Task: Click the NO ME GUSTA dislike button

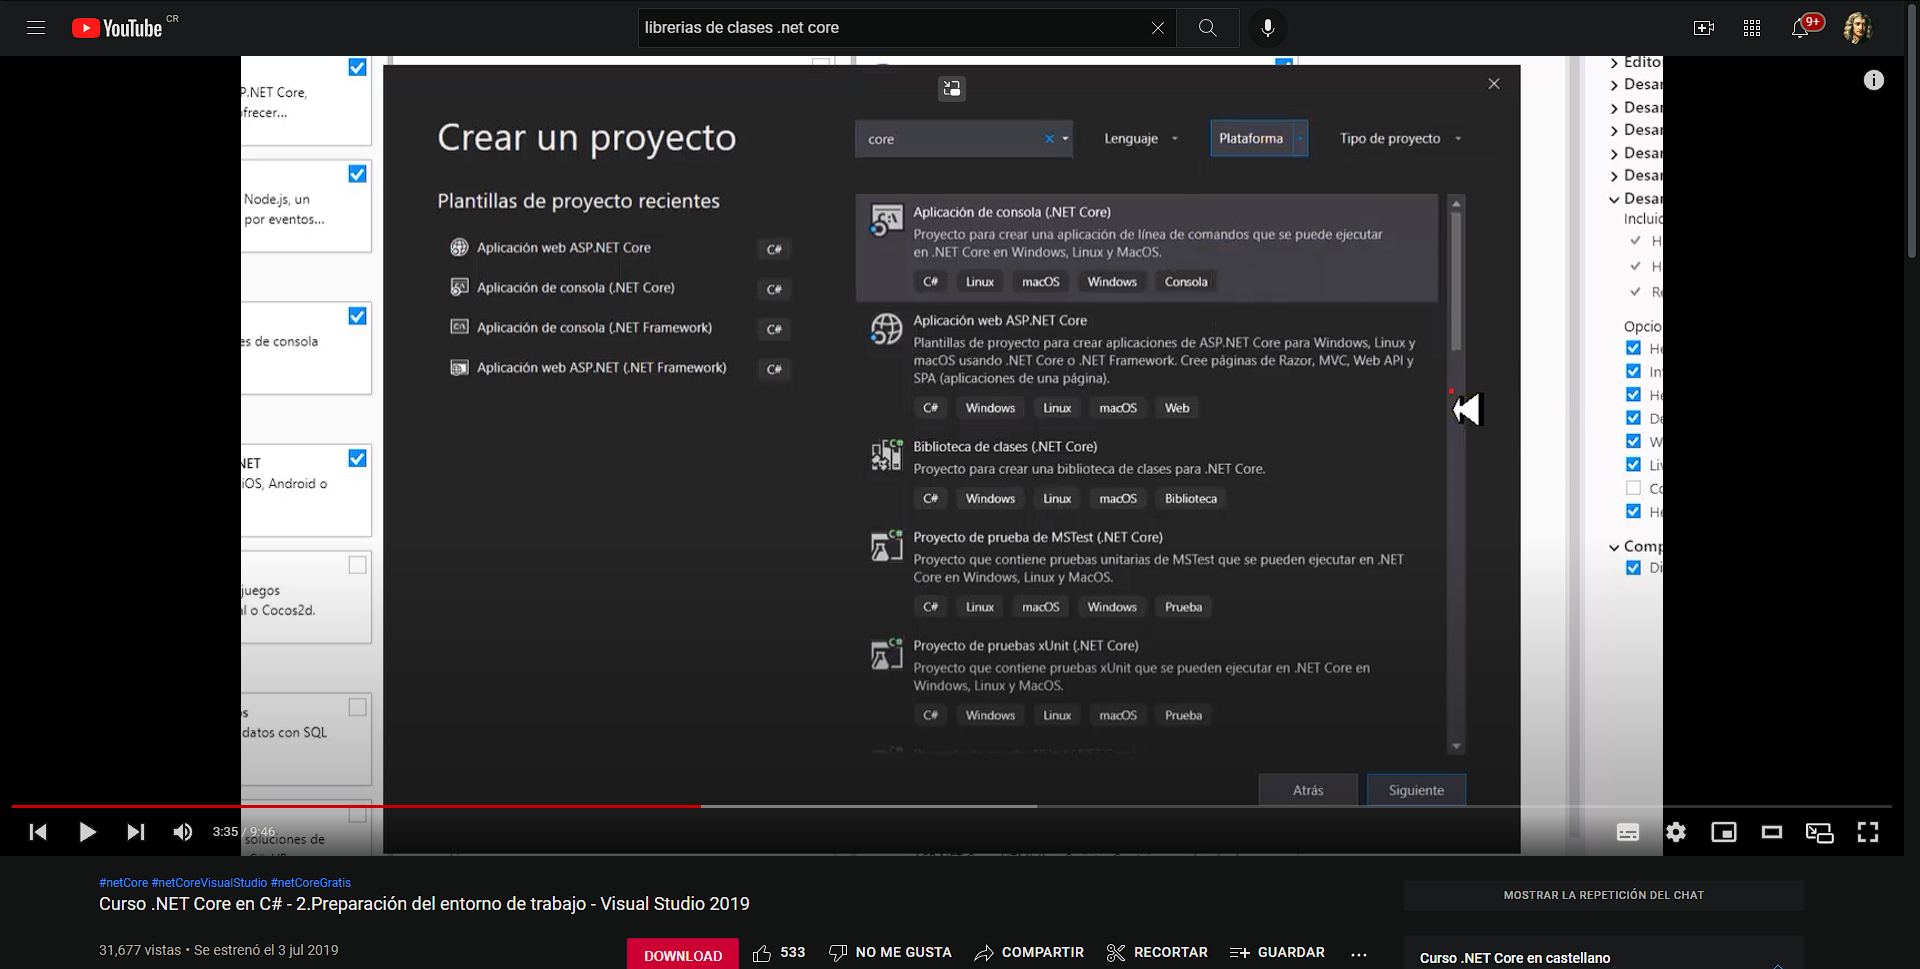Action: point(890,953)
